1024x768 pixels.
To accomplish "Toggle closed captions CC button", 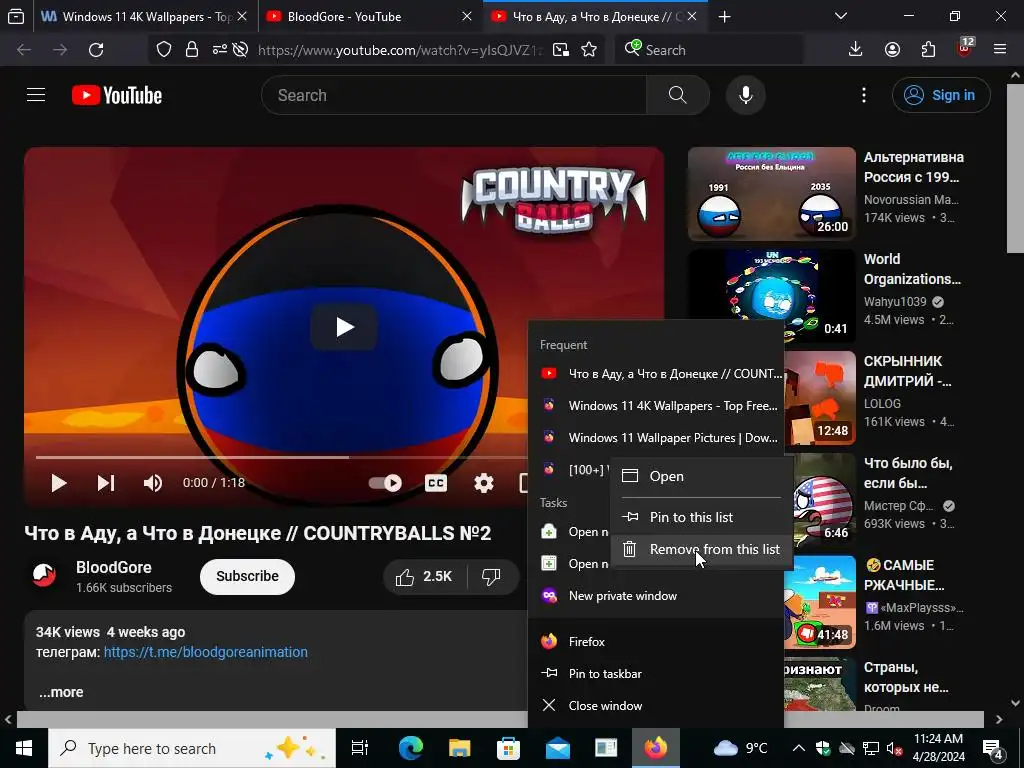I will [436, 483].
